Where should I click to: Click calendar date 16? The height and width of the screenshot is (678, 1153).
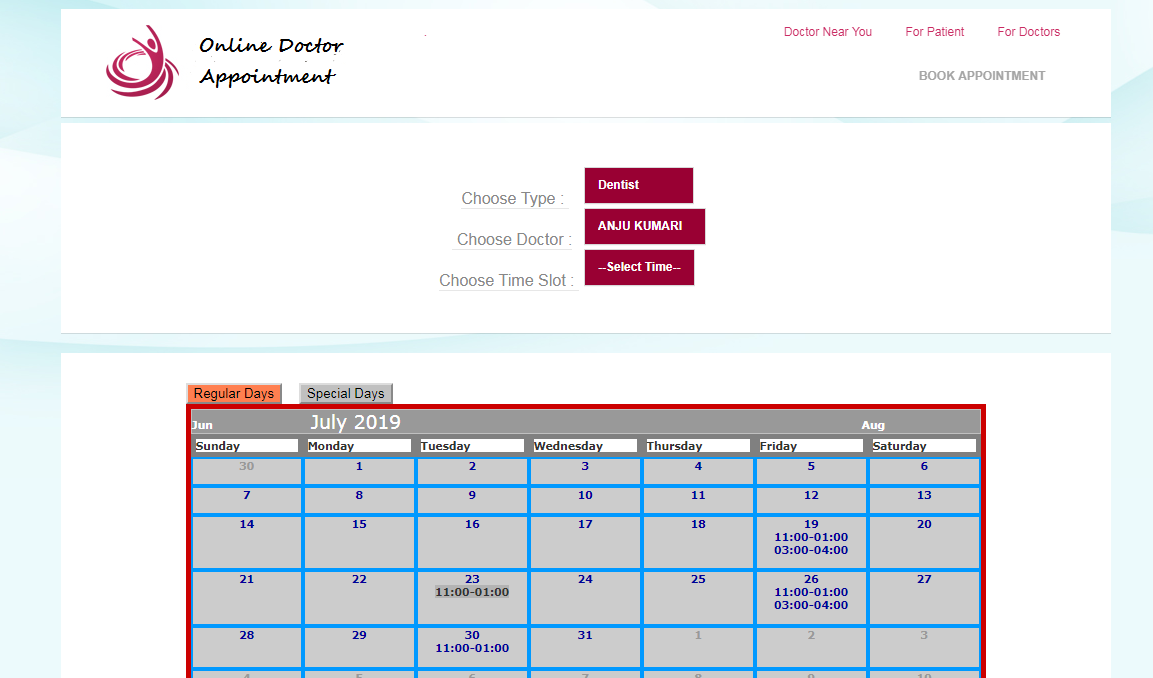(x=472, y=524)
